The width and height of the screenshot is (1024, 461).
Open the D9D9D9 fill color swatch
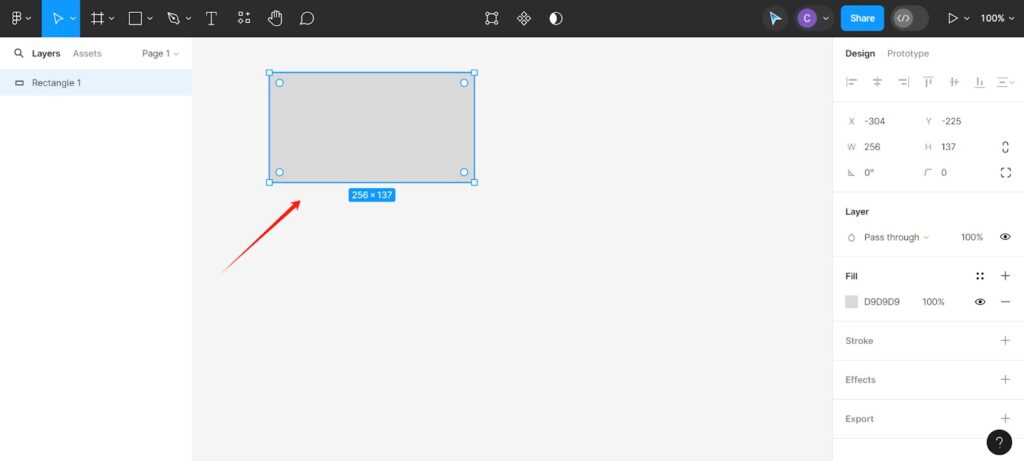[852, 302]
